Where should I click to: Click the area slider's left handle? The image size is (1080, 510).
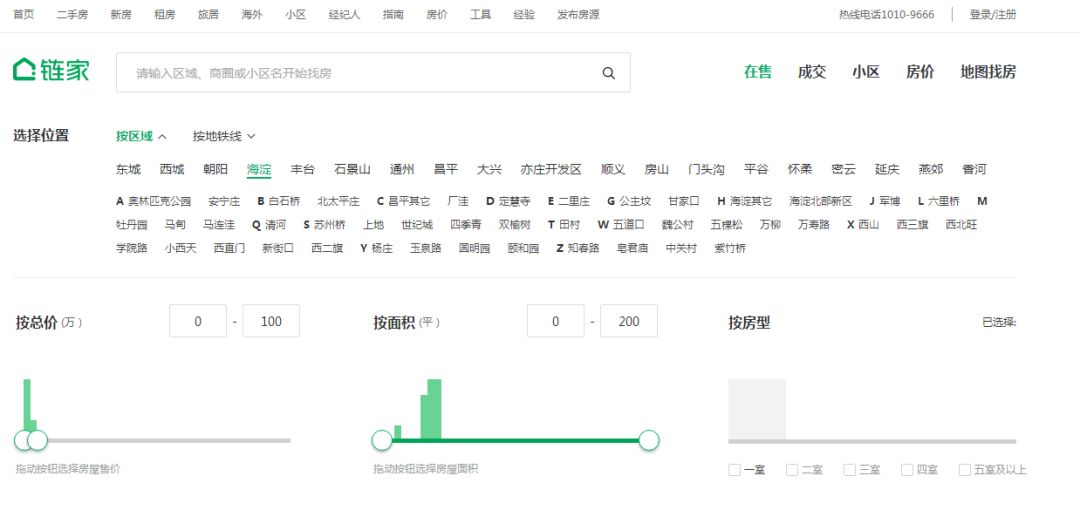[x=382, y=440]
